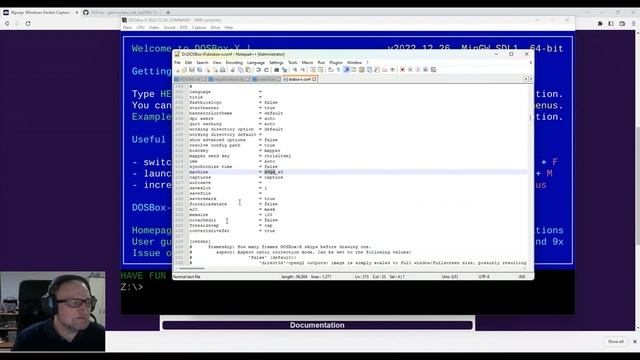Click the Save Recorded Macro icon
Screen dimensions: 640x360
[433, 70]
